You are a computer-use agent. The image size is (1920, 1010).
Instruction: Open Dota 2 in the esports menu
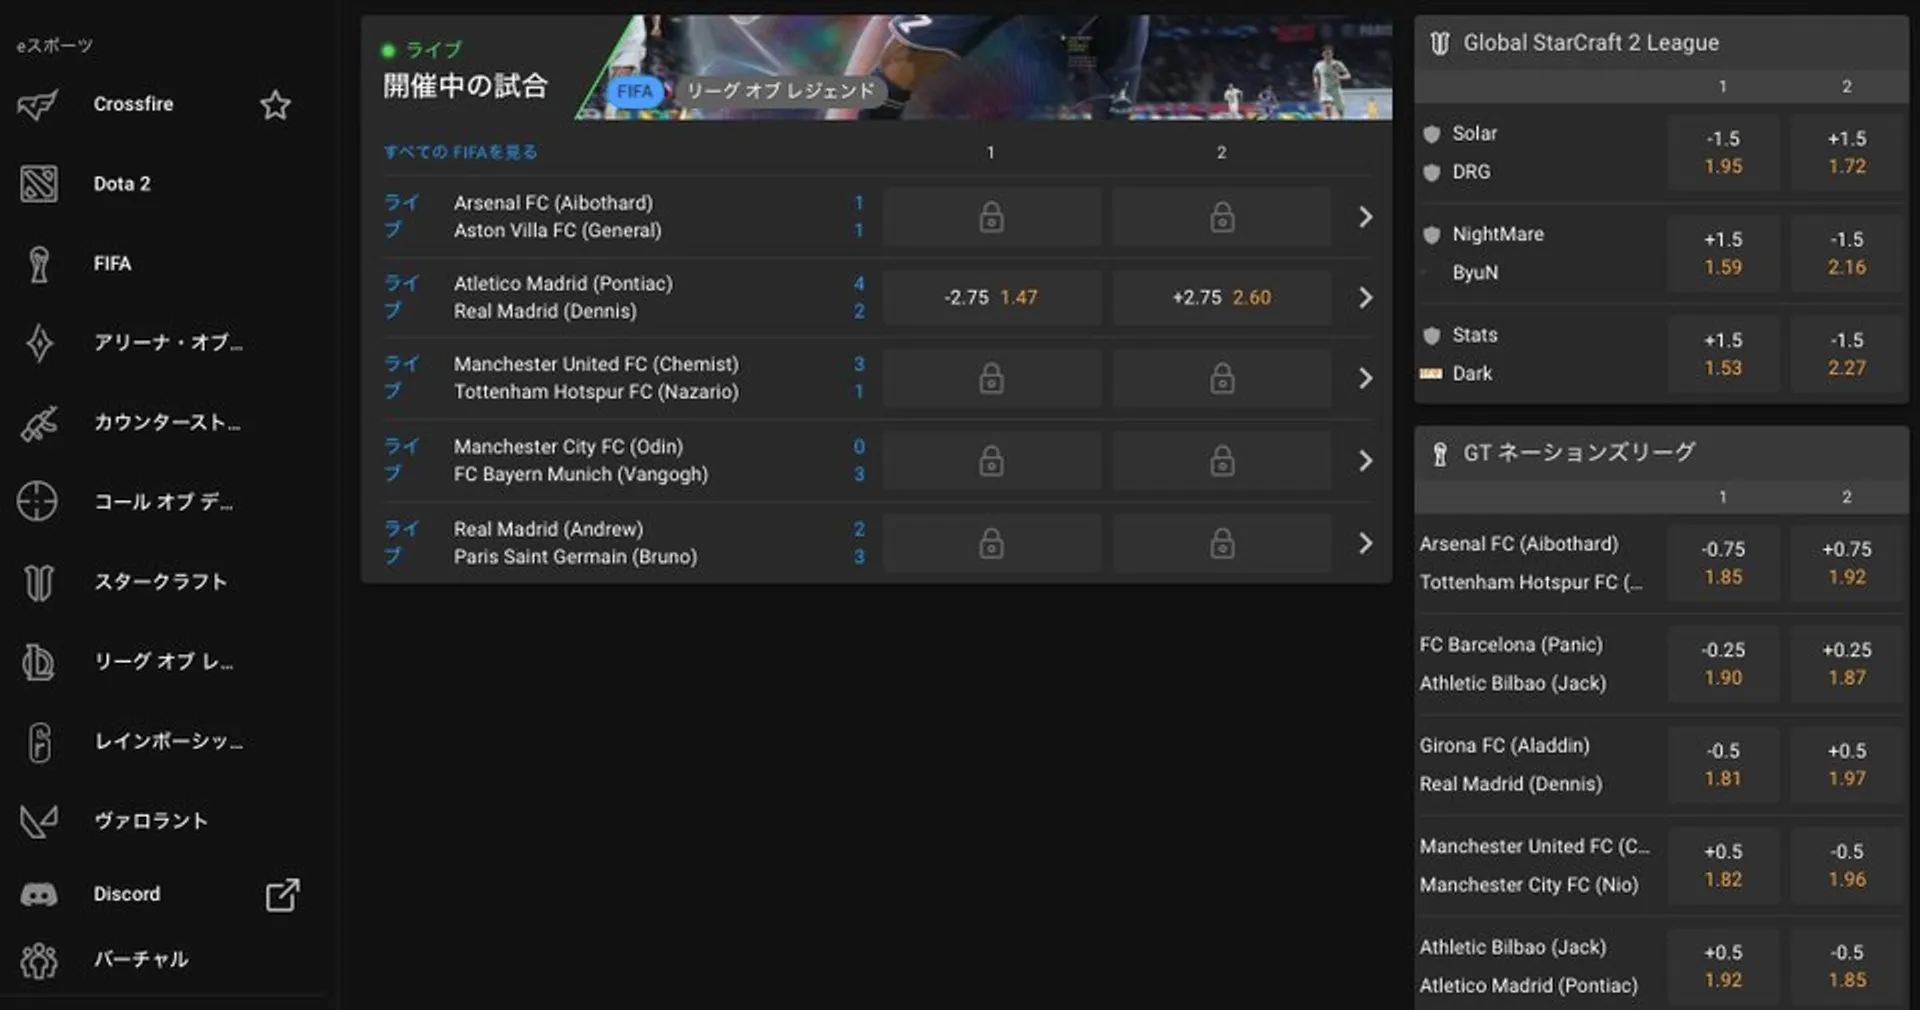(122, 184)
